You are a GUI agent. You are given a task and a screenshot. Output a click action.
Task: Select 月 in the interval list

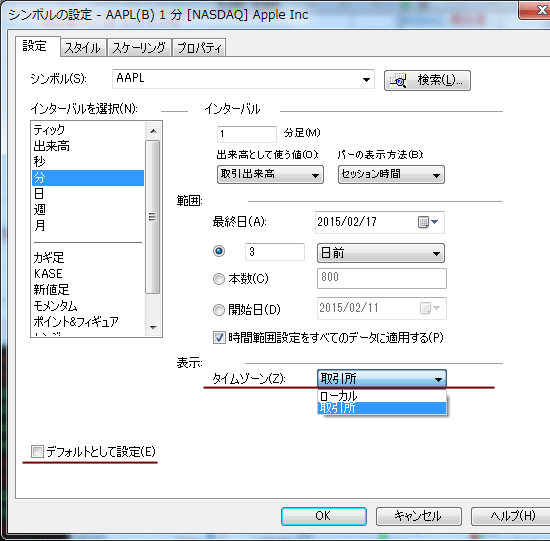click(88, 225)
